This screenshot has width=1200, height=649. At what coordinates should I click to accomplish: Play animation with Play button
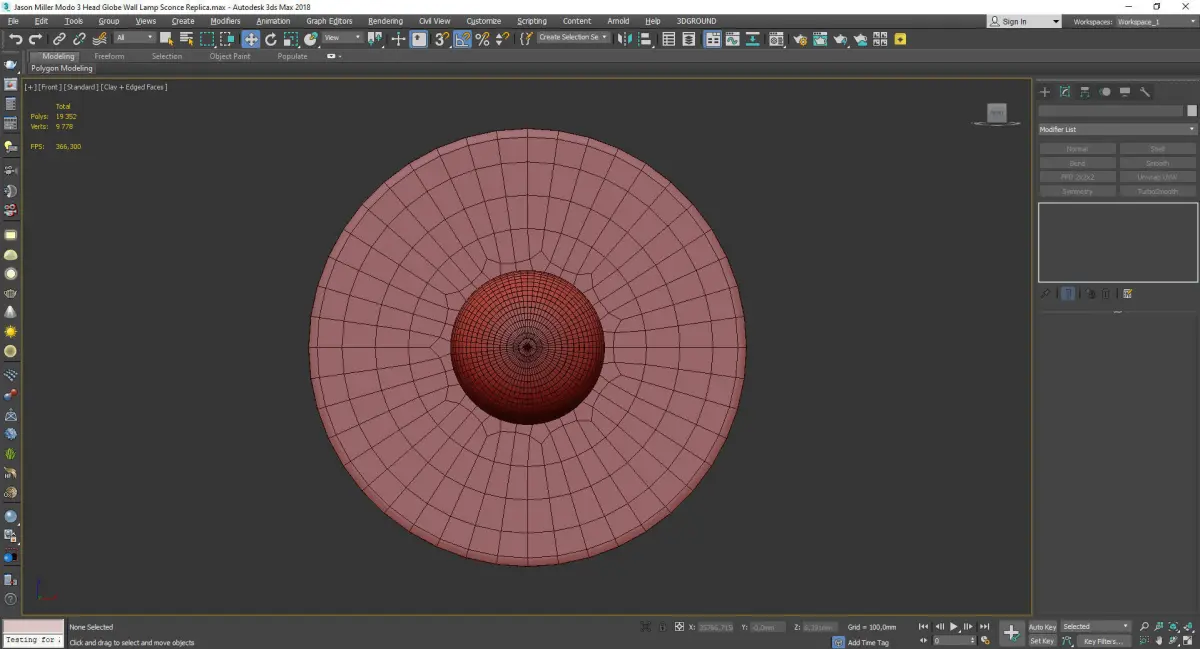pos(954,627)
